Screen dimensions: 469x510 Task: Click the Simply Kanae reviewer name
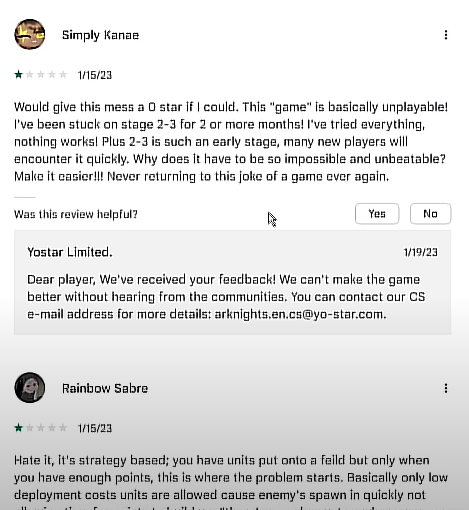pyautogui.click(x=100, y=35)
